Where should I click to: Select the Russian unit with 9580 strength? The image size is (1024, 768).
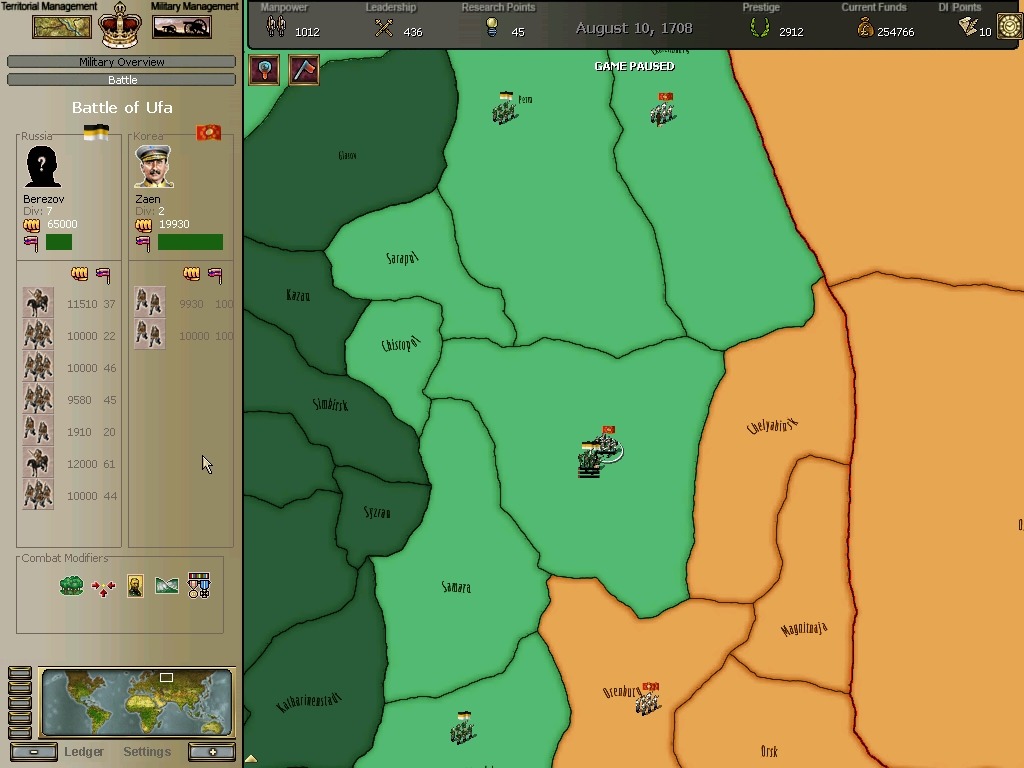tap(39, 400)
